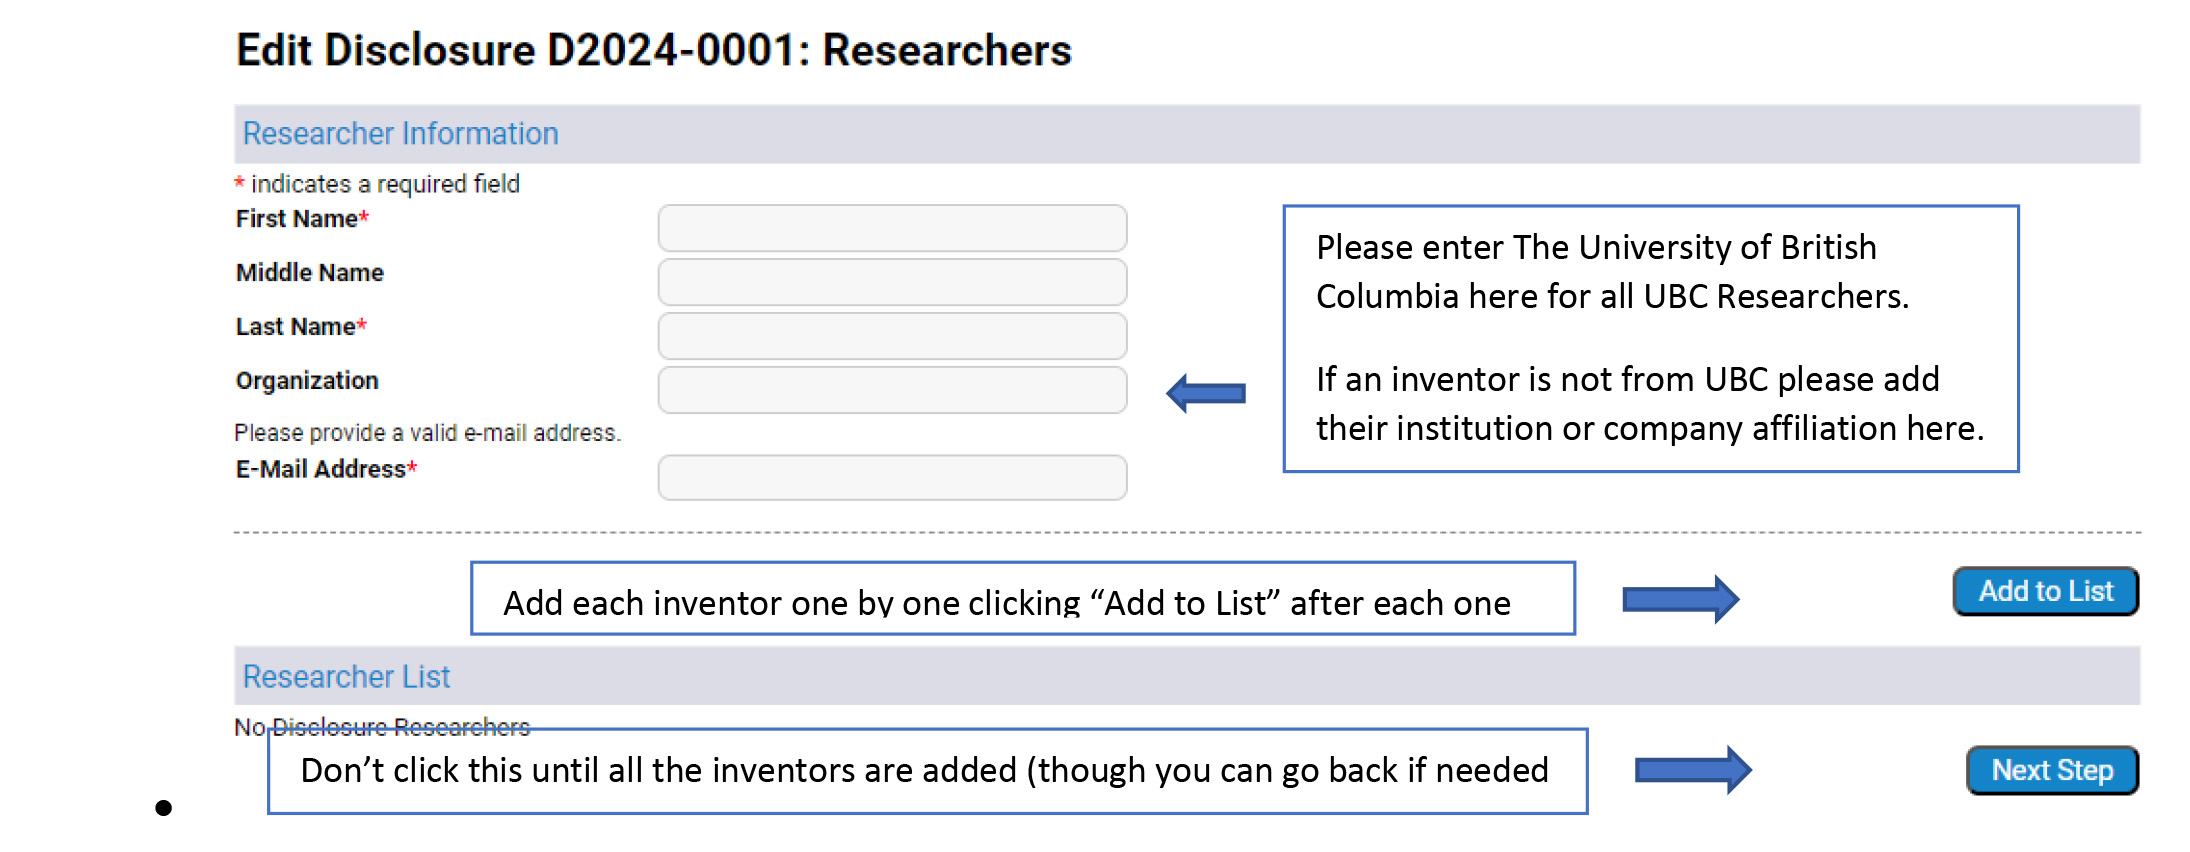
Task: Click the arrow beside the Next Step note
Action: coord(1693,769)
